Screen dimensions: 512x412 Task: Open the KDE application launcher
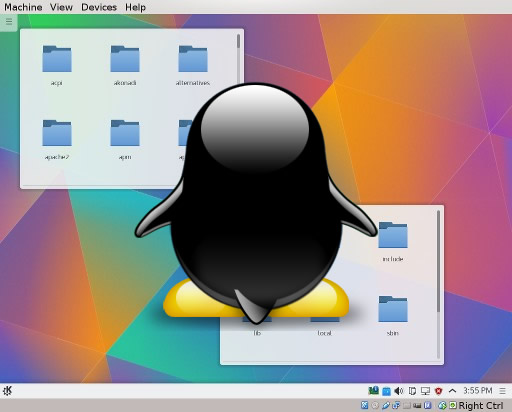(x=7, y=390)
